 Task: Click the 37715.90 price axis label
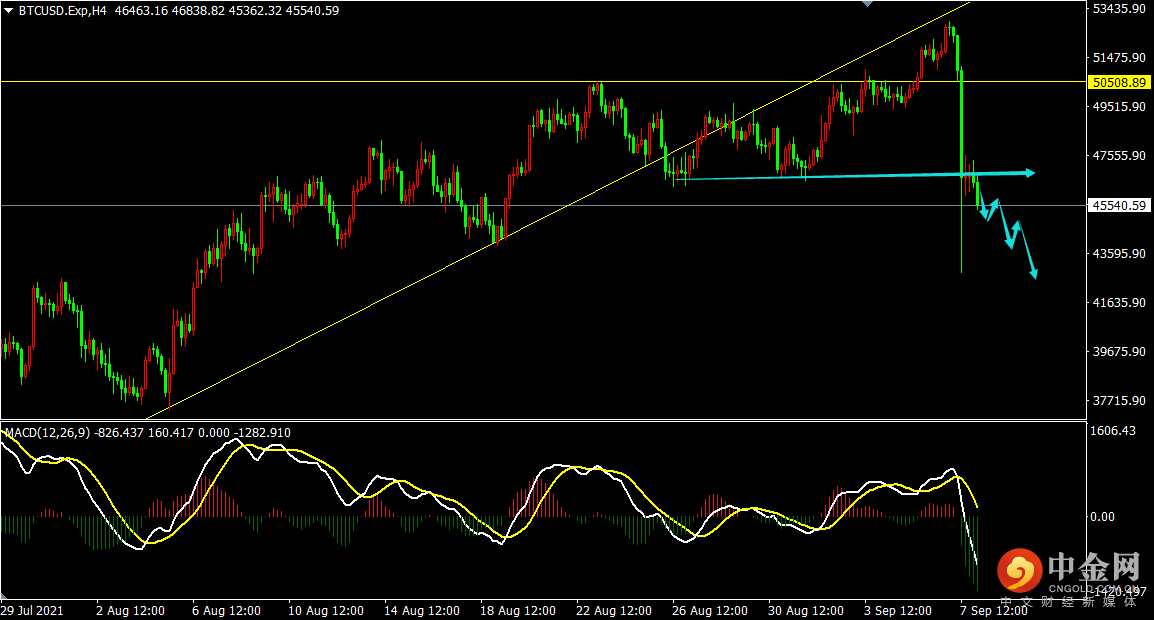(1119, 401)
